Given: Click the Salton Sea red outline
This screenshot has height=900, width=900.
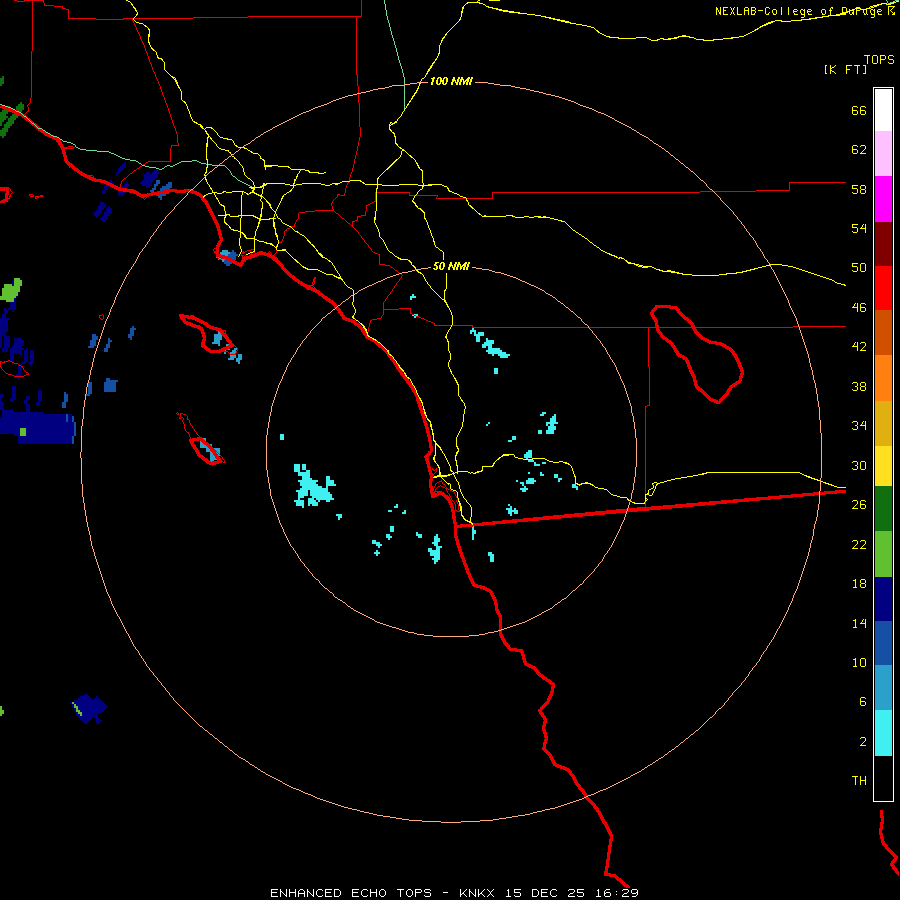Looking at the screenshot, I should click(x=697, y=354).
